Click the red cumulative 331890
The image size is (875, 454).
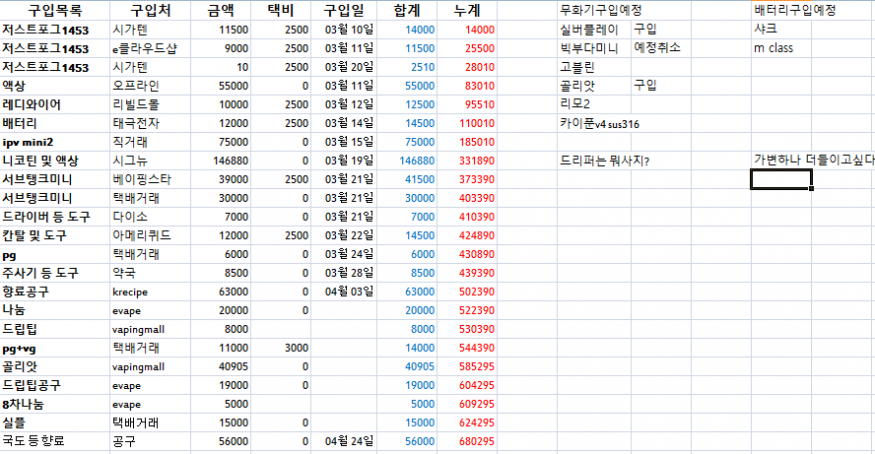tap(467, 161)
